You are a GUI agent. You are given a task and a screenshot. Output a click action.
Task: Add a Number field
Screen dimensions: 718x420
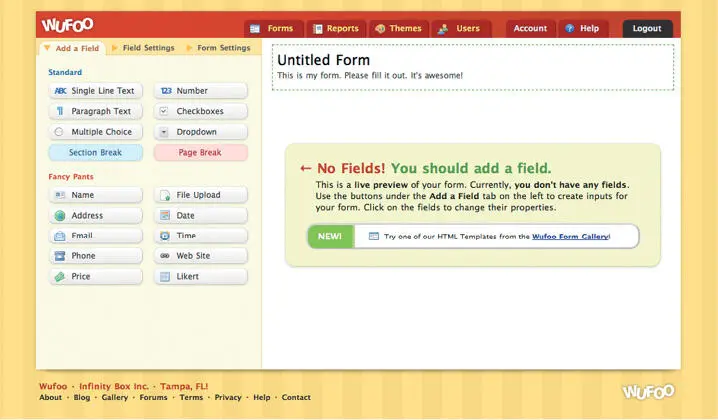tap(201, 91)
